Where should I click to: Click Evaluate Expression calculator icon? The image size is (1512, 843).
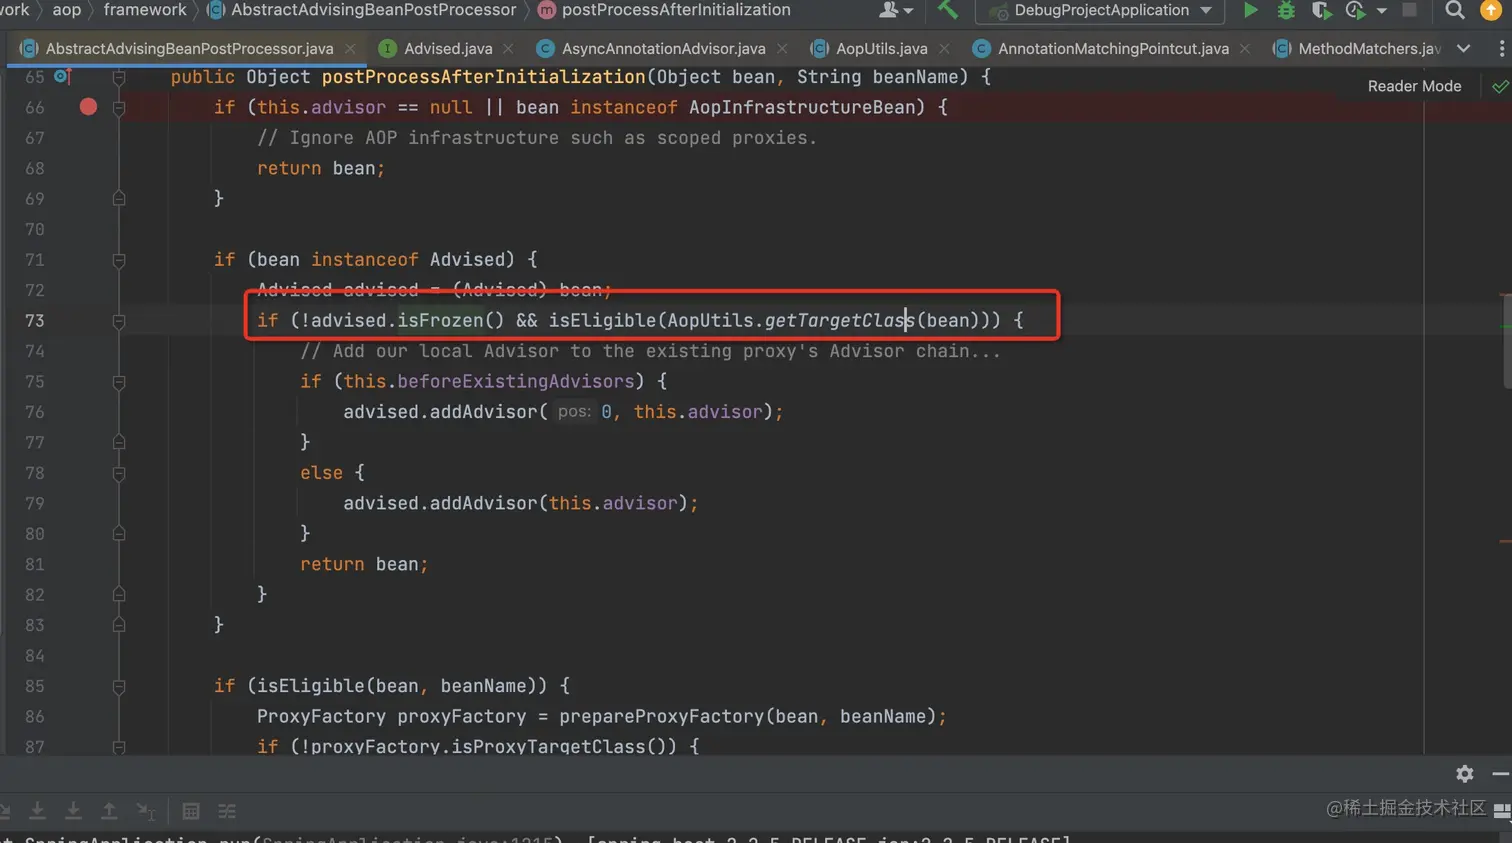191,811
